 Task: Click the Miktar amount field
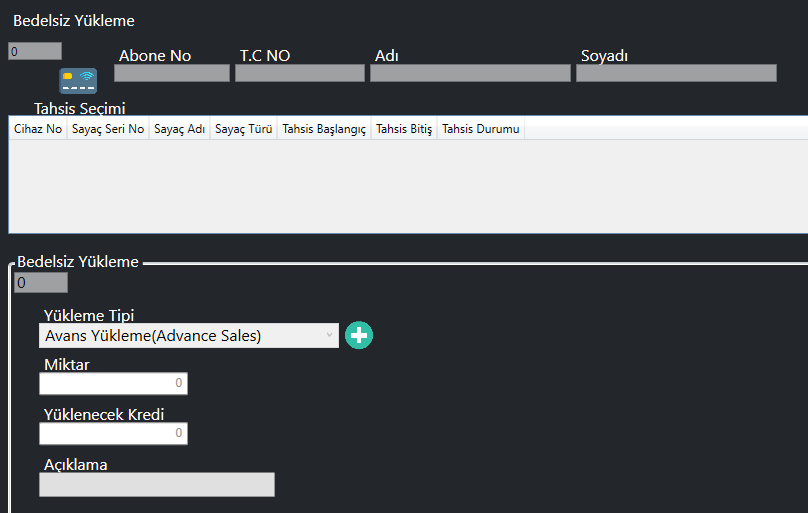[113, 383]
